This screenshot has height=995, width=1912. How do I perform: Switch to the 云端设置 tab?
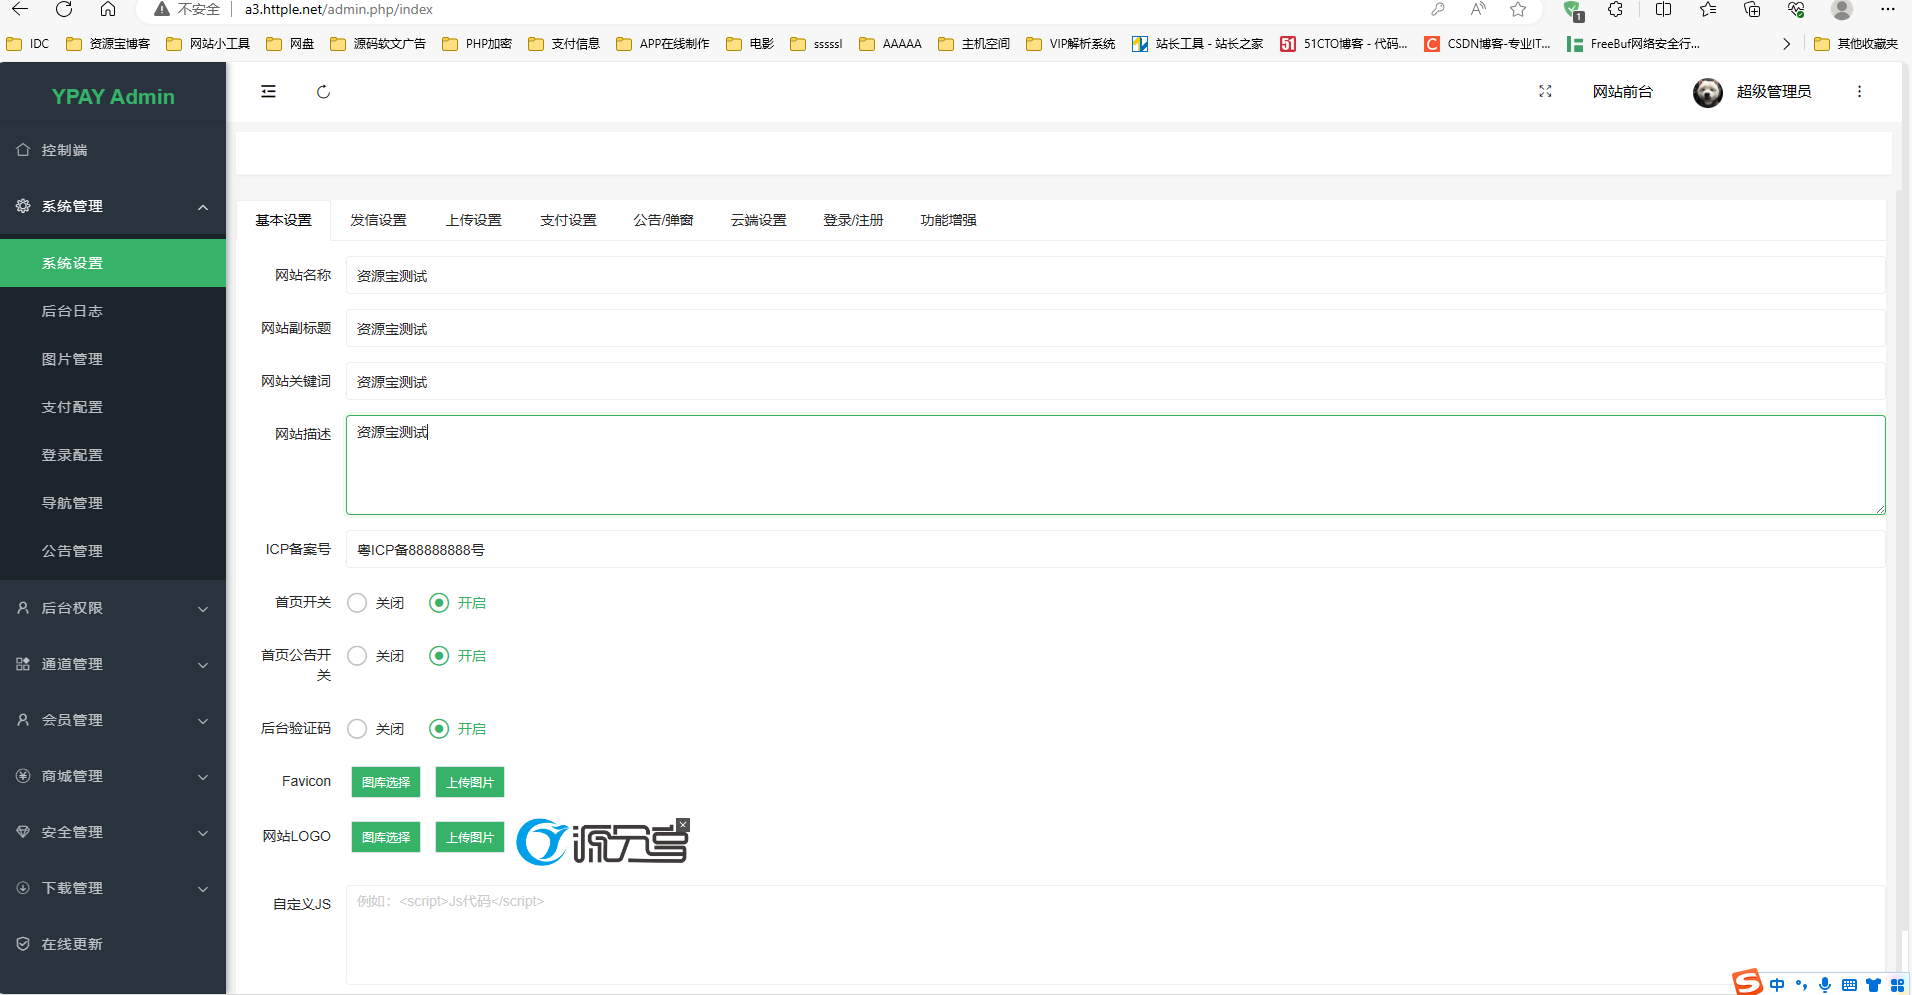click(x=758, y=220)
